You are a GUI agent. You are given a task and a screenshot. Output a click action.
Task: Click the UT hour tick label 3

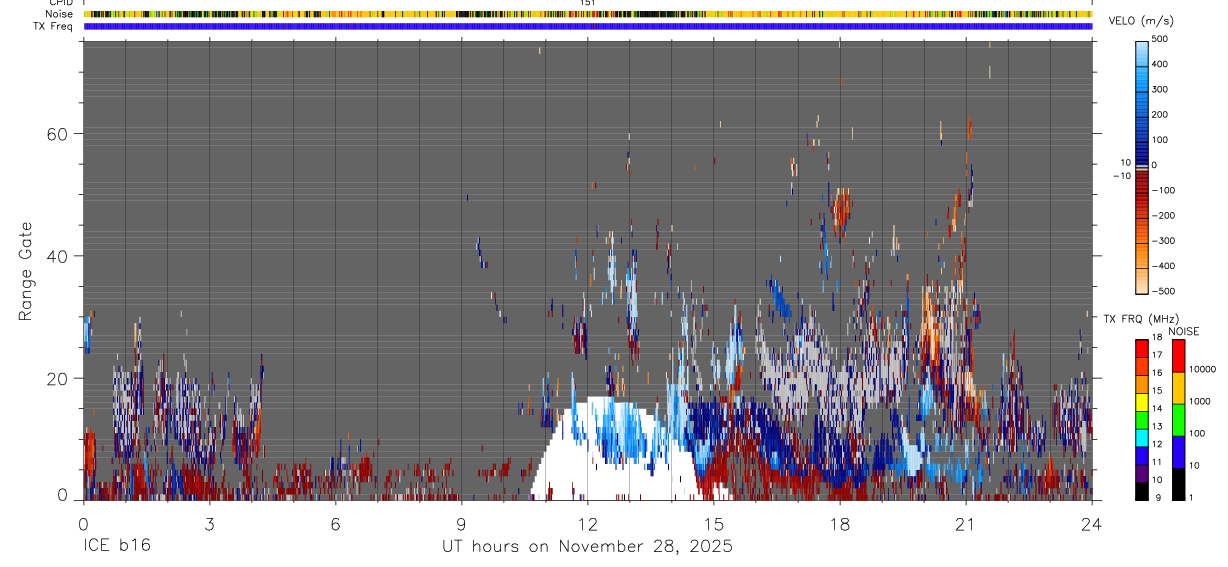(x=209, y=523)
